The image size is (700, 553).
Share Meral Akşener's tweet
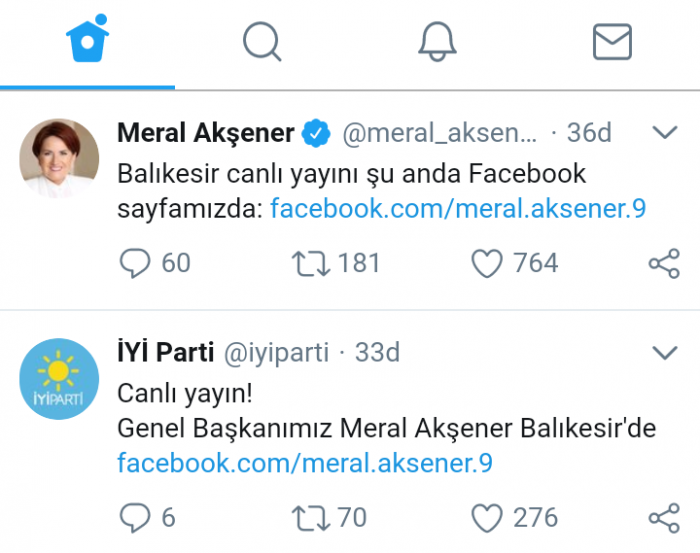pyautogui.click(x=664, y=263)
